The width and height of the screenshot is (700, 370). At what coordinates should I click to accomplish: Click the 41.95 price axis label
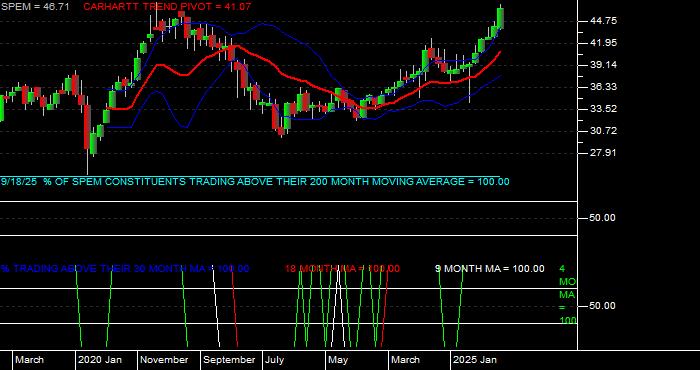coord(603,43)
